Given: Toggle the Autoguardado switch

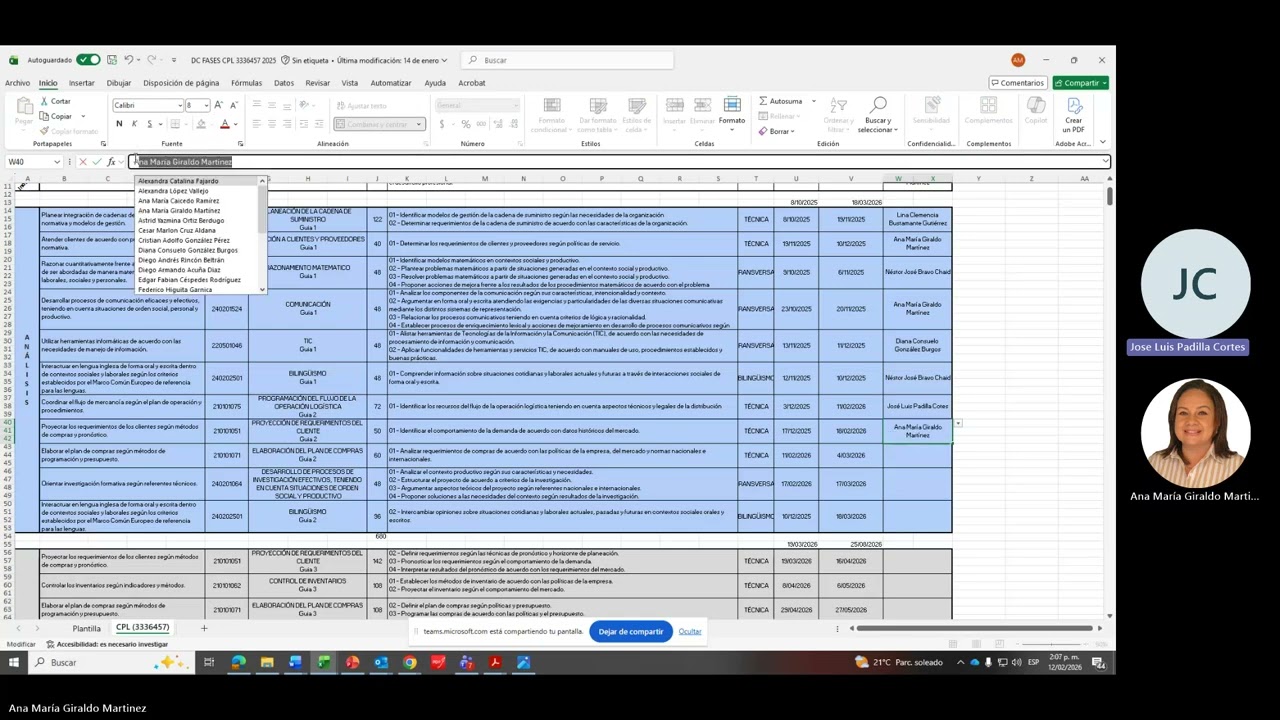Looking at the screenshot, I should coord(89,60).
